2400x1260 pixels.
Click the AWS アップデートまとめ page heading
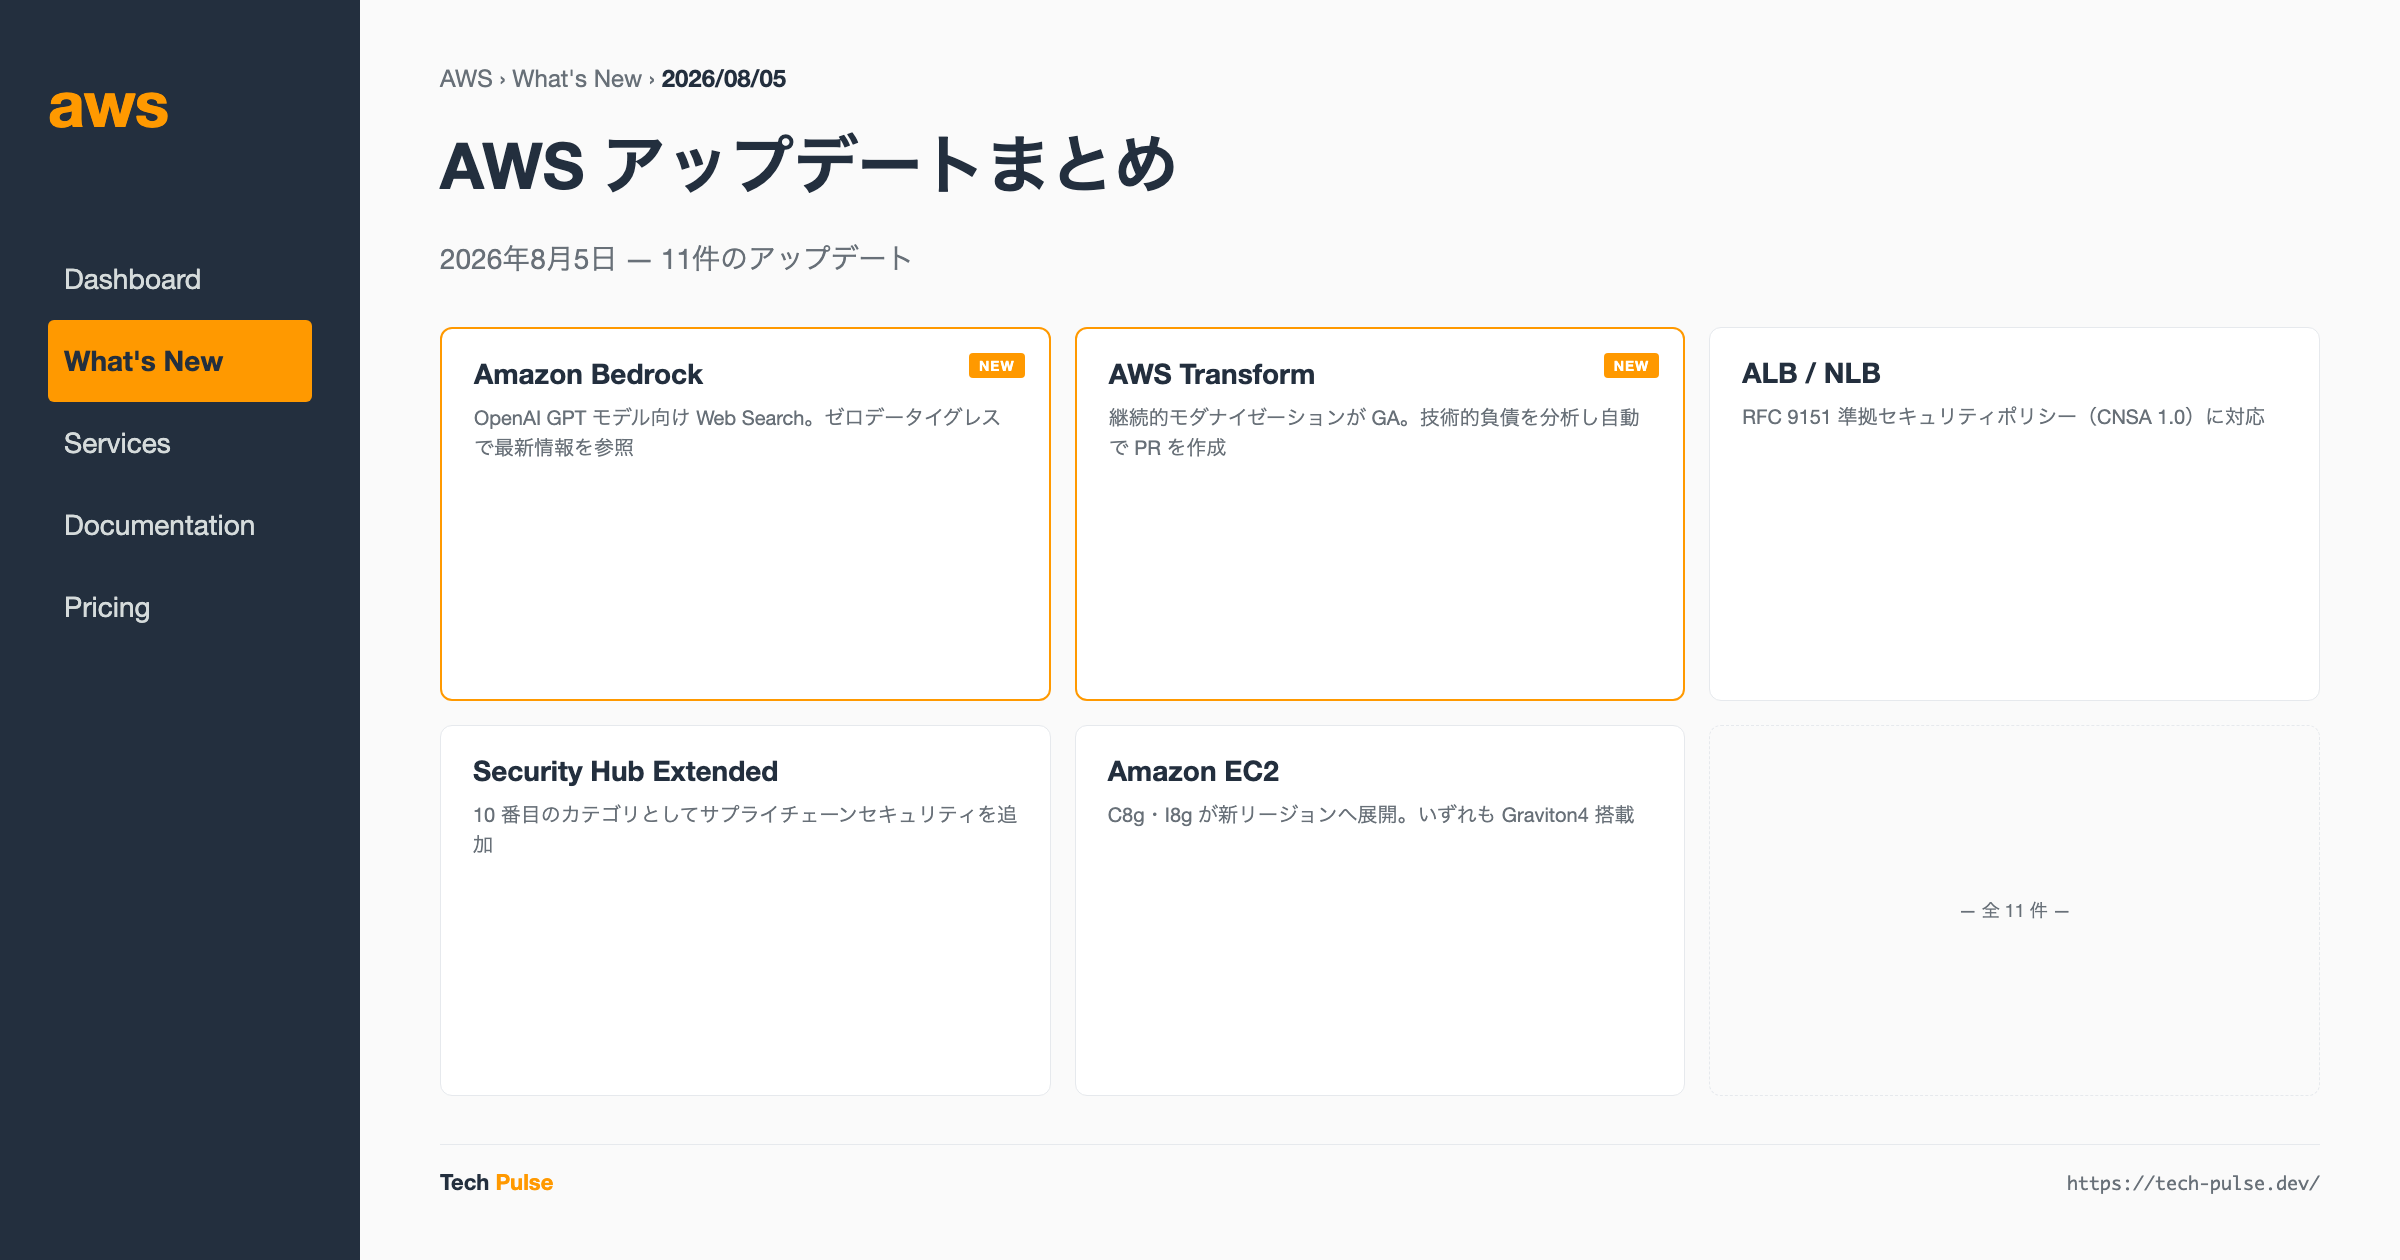(808, 165)
